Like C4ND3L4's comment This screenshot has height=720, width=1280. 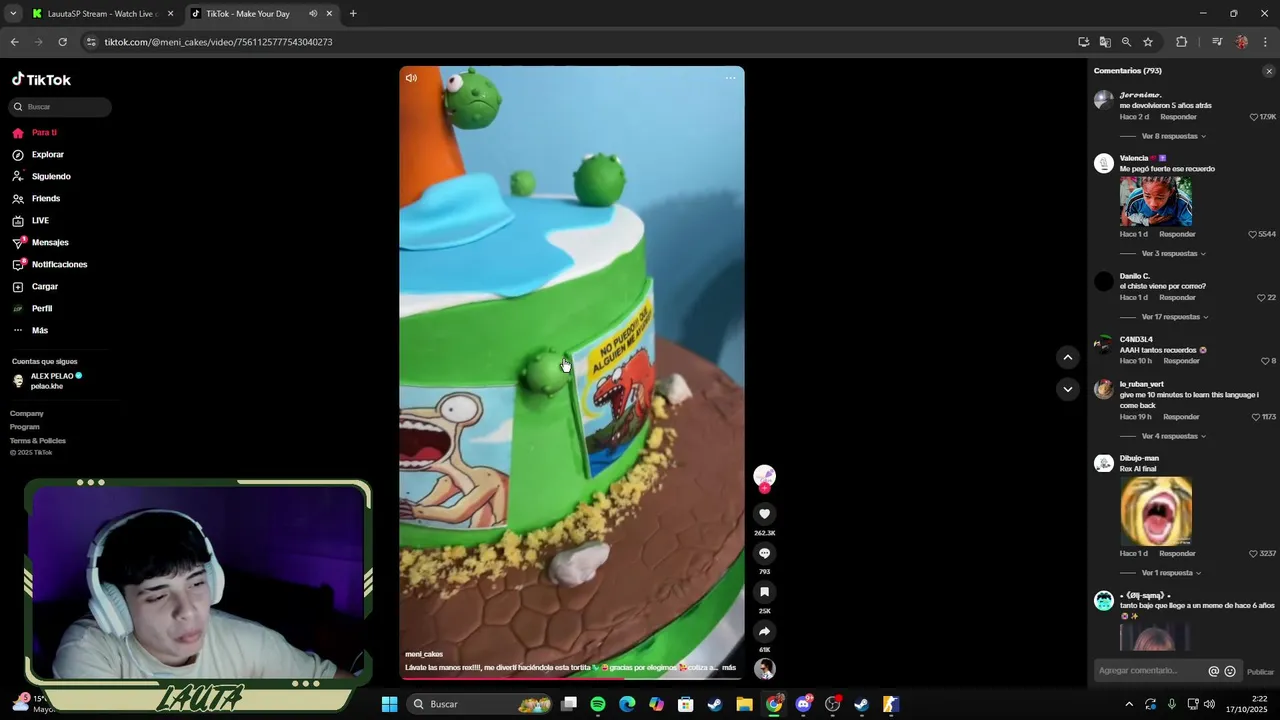(x=1265, y=361)
